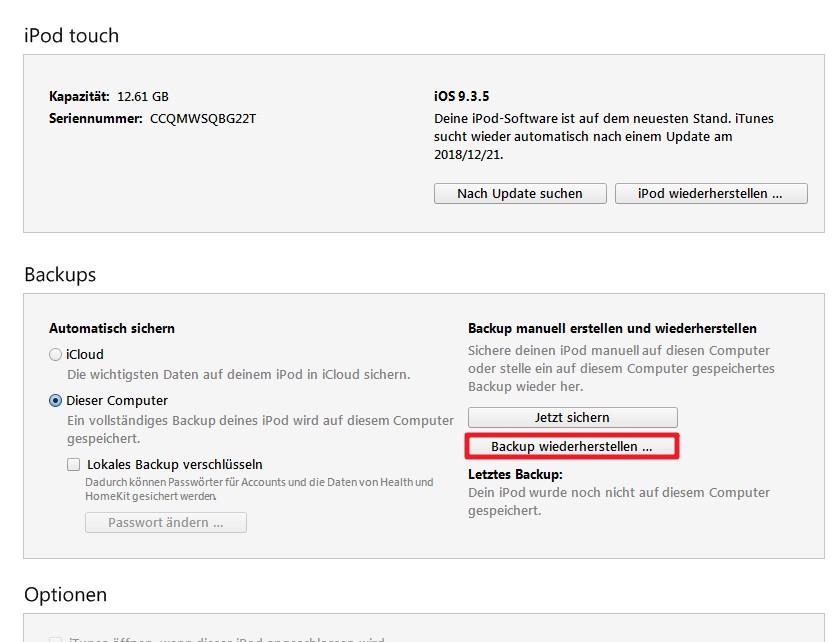
Task: Click the serial number CCQMWSQBG22T
Action: [x=203, y=118]
